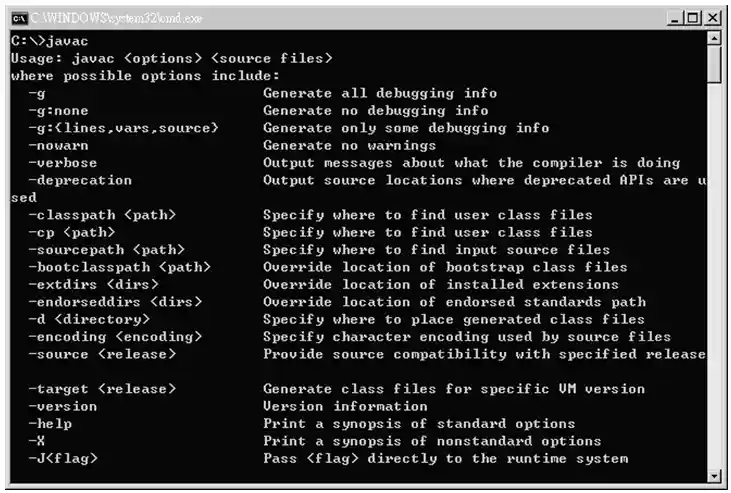The image size is (731, 493).
Task: Click the scrollbar down arrow
Action: (x=714, y=475)
